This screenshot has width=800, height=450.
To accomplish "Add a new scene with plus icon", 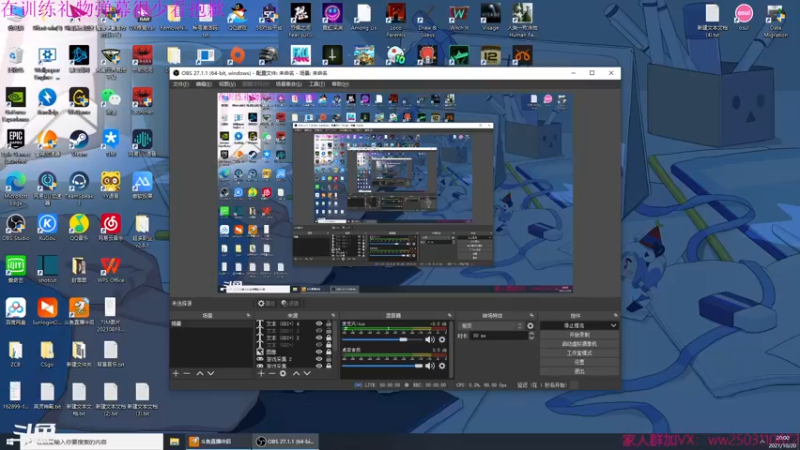I will click(x=176, y=373).
